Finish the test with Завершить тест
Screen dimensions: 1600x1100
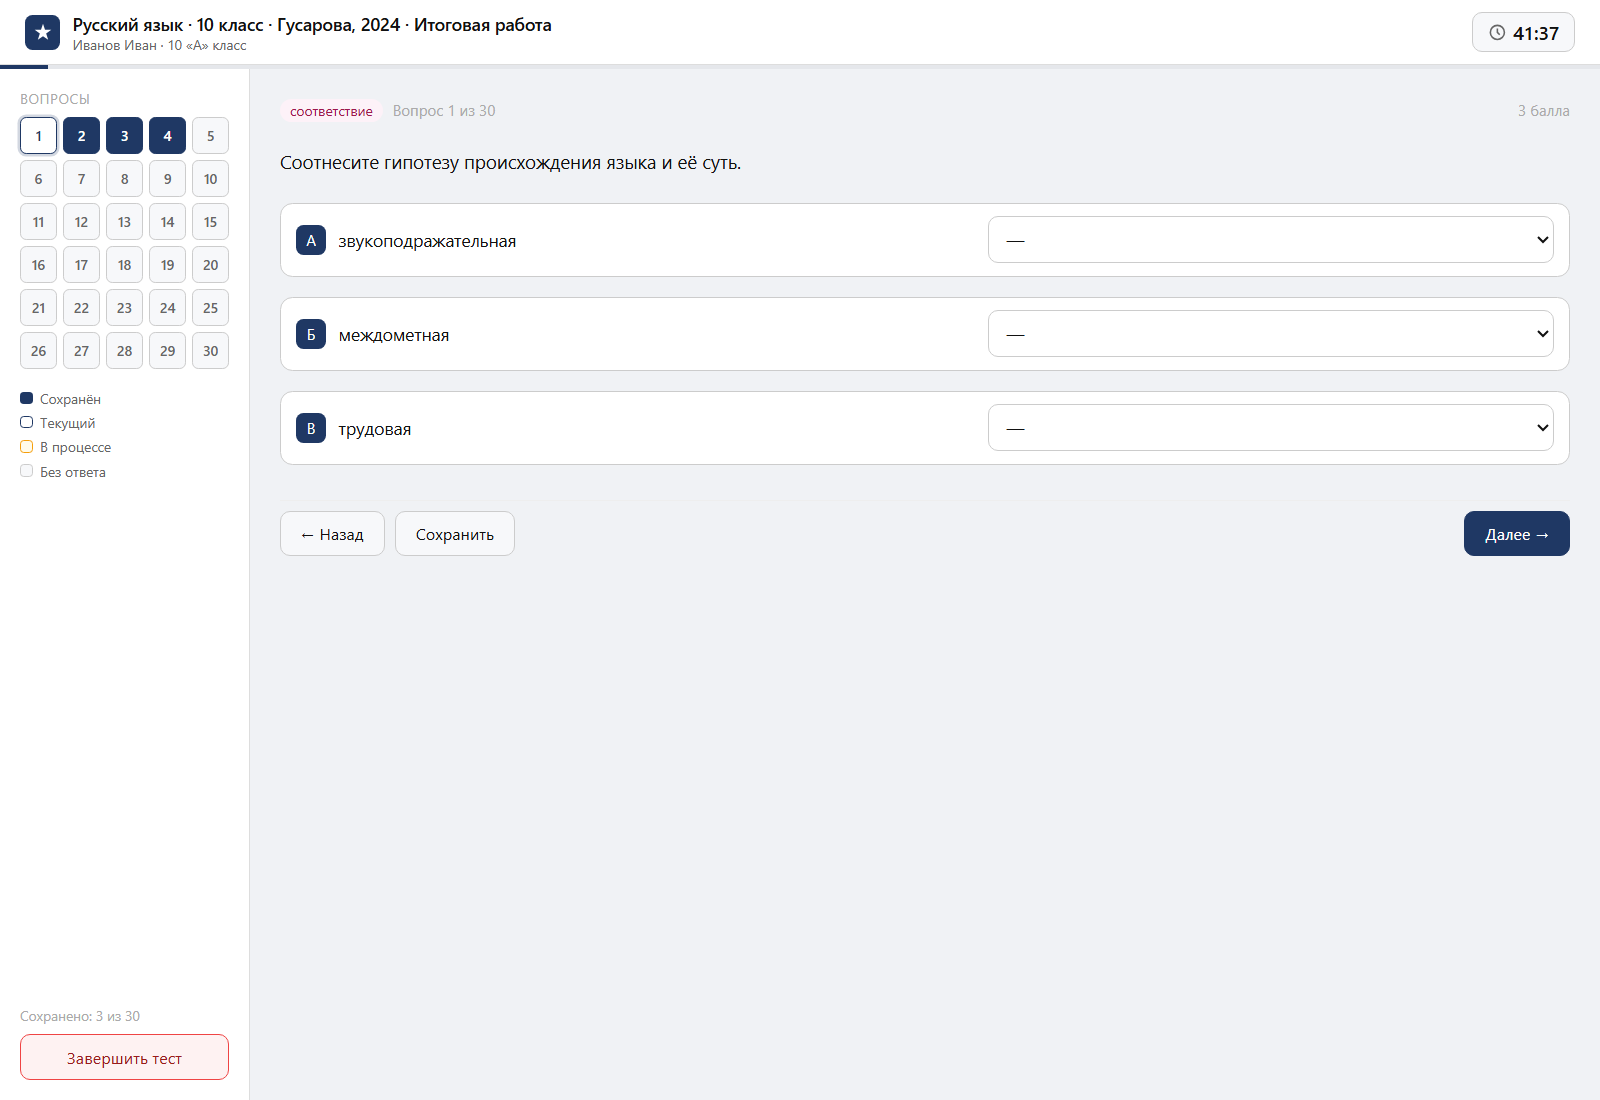(x=124, y=1057)
